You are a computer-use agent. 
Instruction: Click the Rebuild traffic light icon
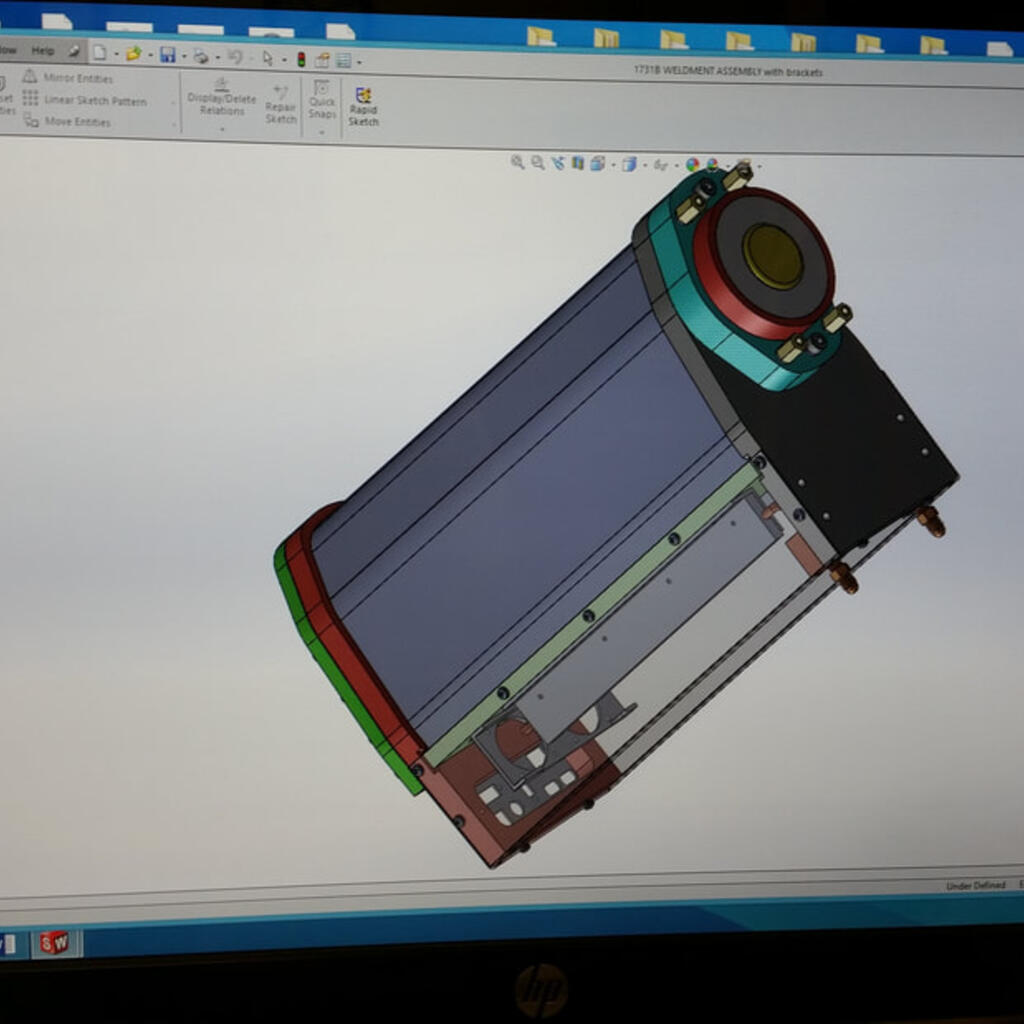tap(301, 59)
